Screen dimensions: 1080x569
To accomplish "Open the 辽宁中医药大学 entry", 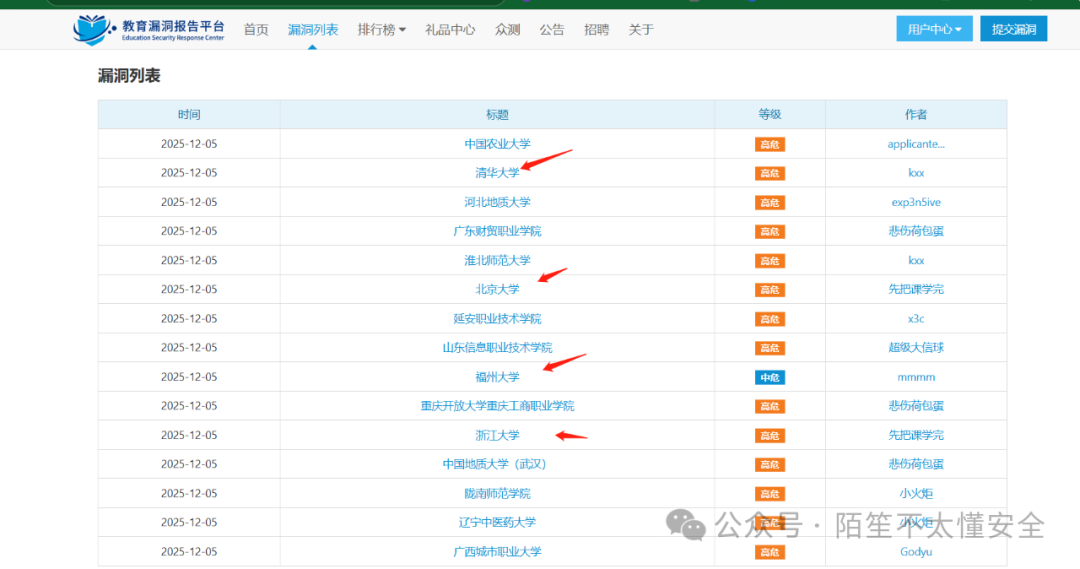I will coord(497,523).
